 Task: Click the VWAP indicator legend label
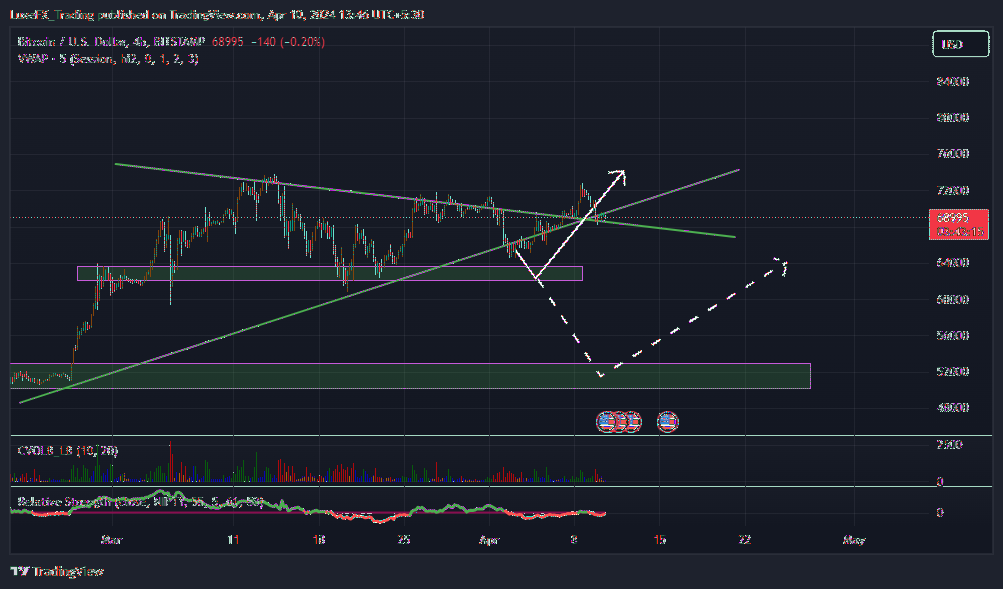pyautogui.click(x=107, y=59)
